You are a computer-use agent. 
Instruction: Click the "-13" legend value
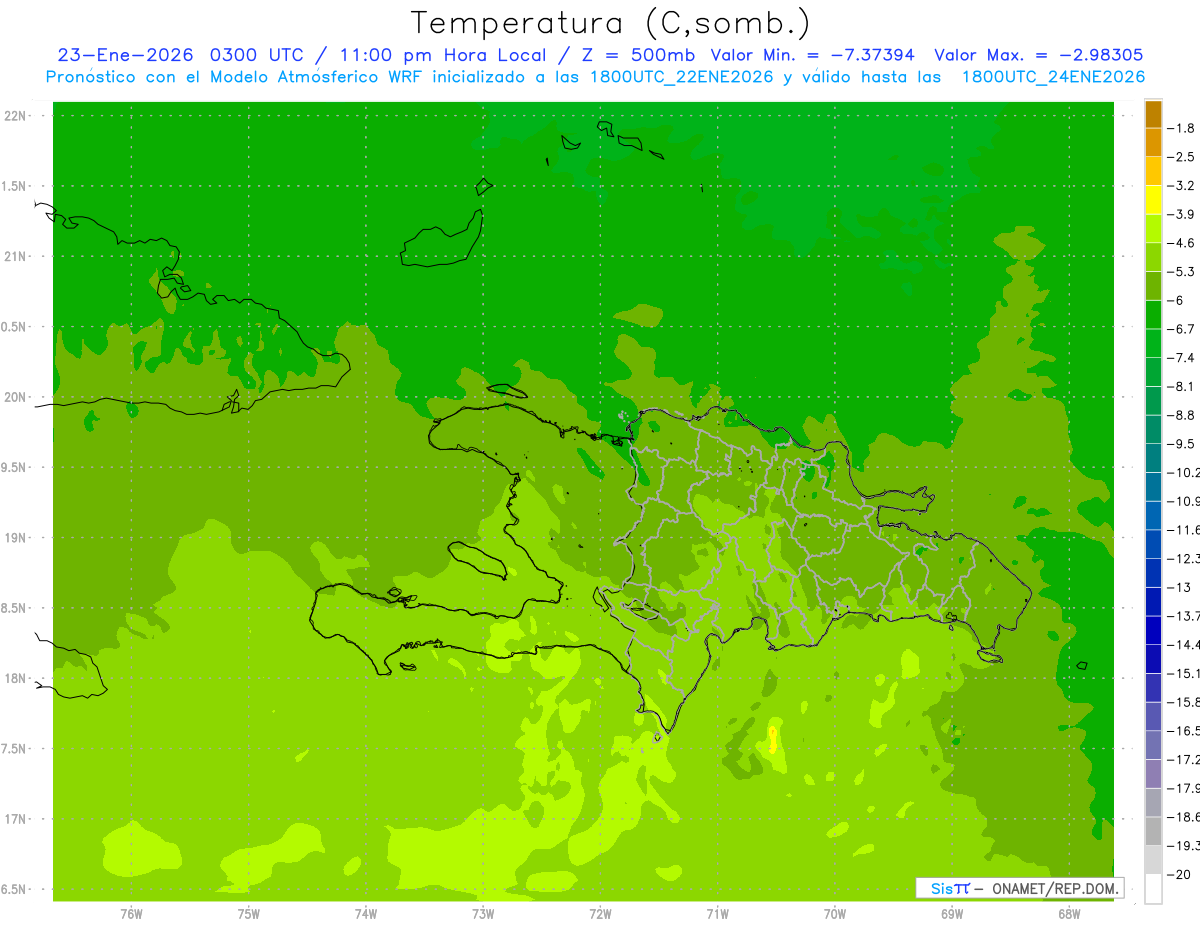pyautogui.click(x=1179, y=587)
